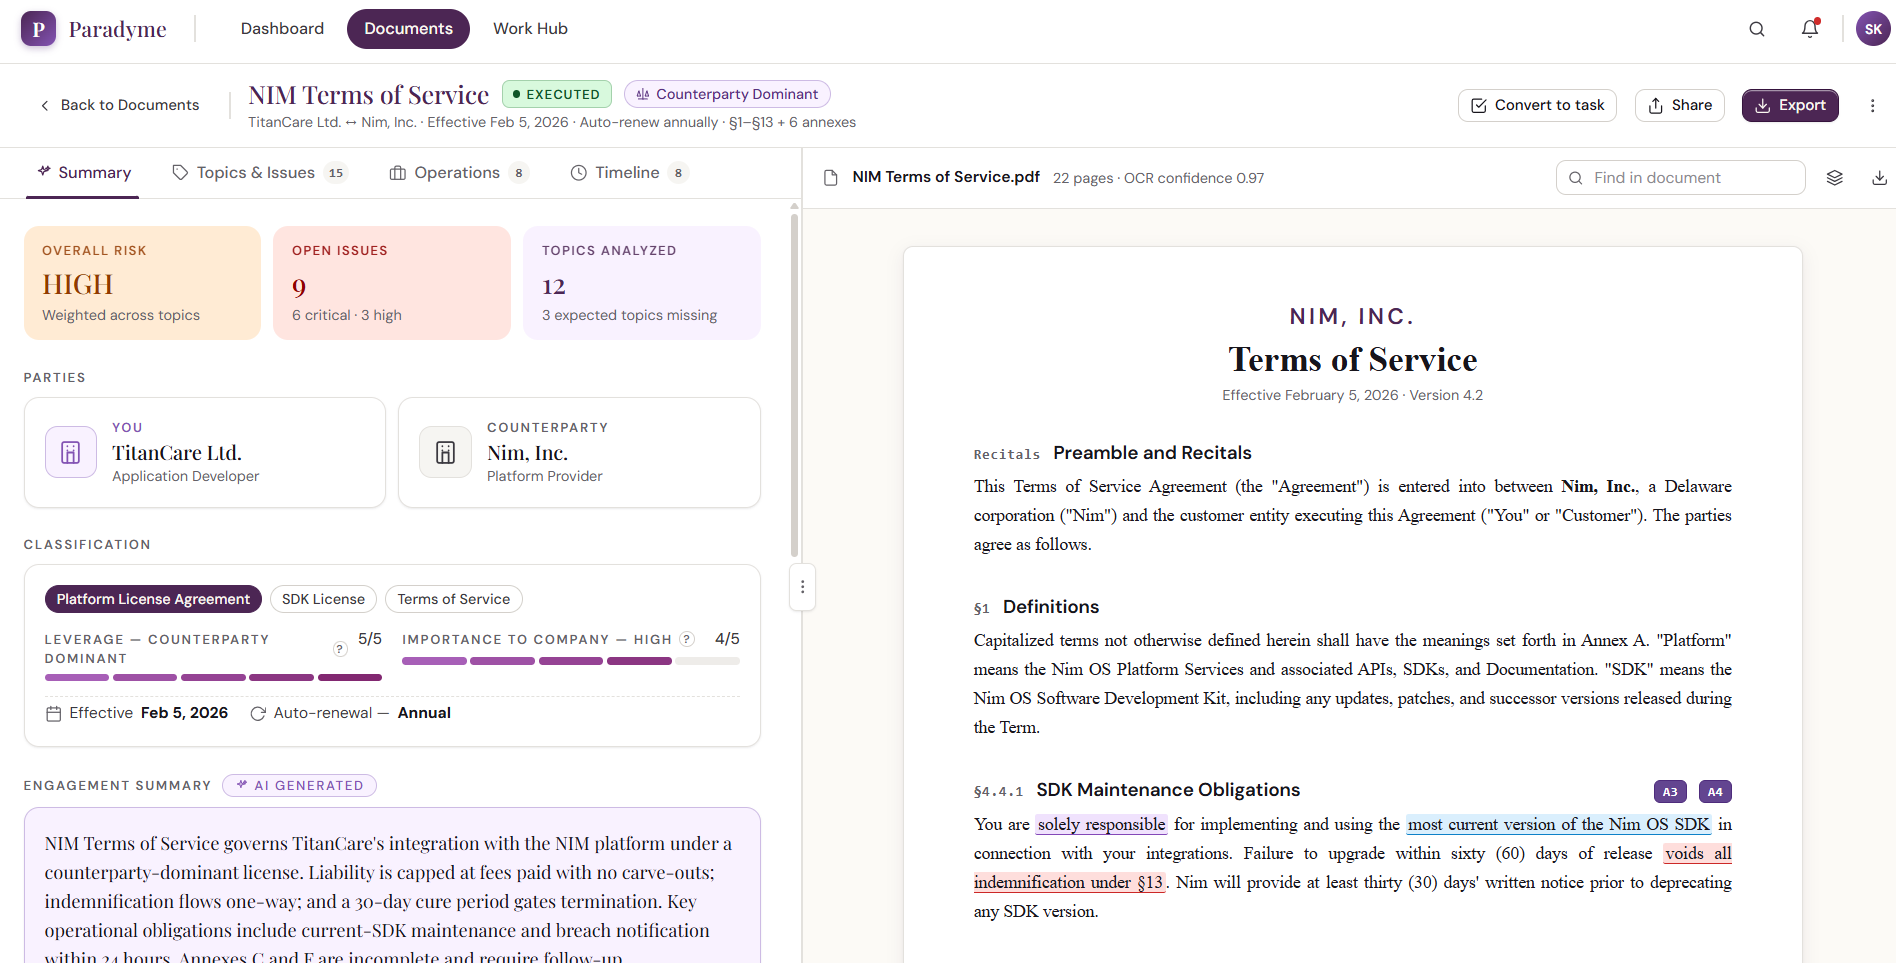The height and width of the screenshot is (963, 1896).
Task: Click the layers icon in document toolbar
Action: pyautogui.click(x=1835, y=178)
